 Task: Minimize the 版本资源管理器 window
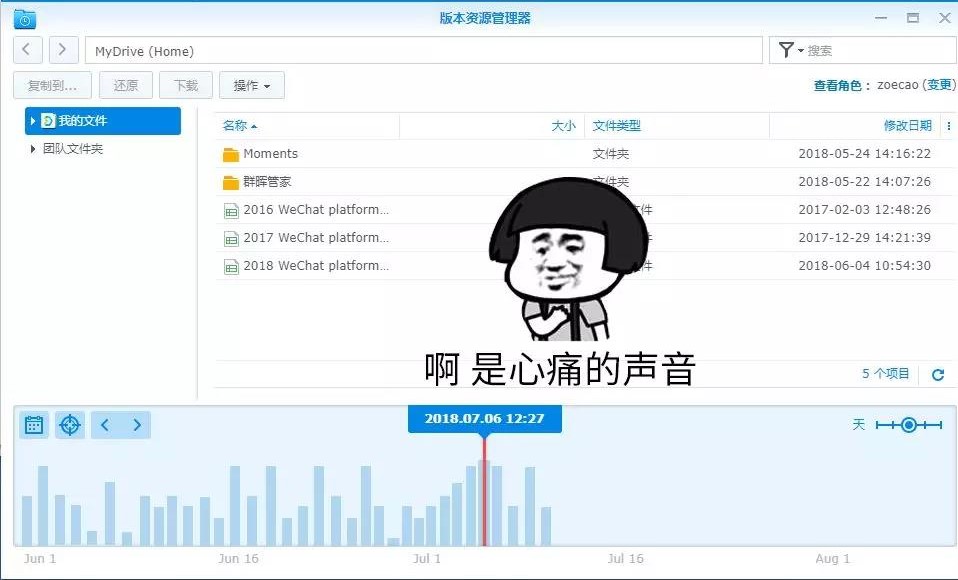coord(881,18)
